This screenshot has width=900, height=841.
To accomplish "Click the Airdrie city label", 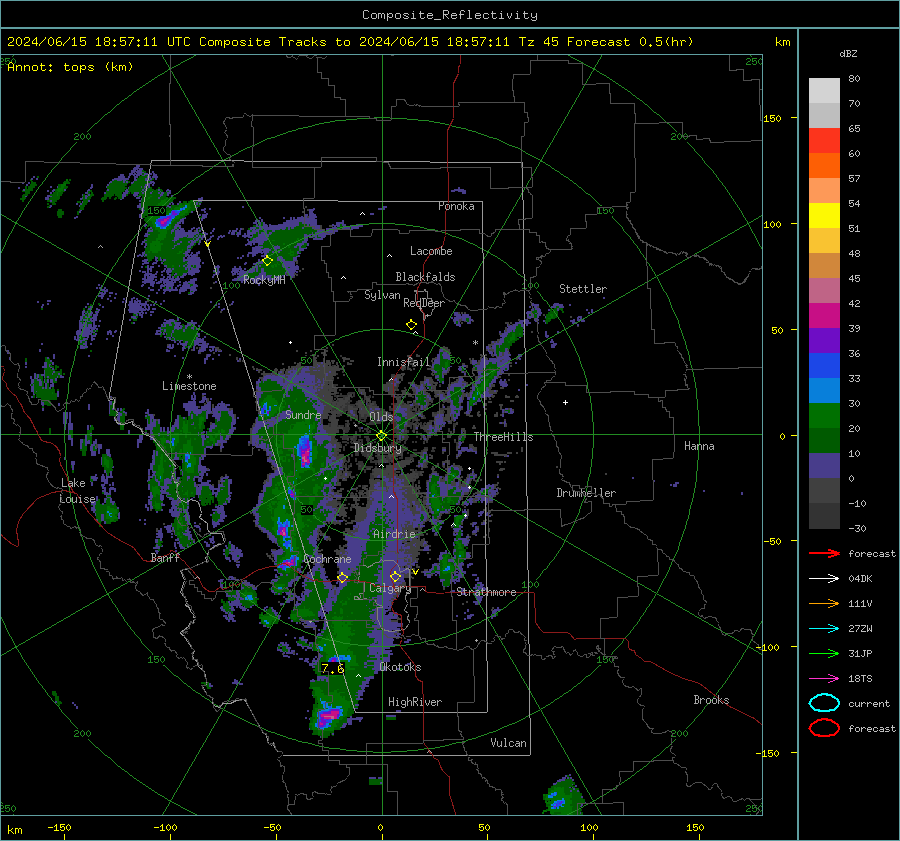I will click(394, 534).
